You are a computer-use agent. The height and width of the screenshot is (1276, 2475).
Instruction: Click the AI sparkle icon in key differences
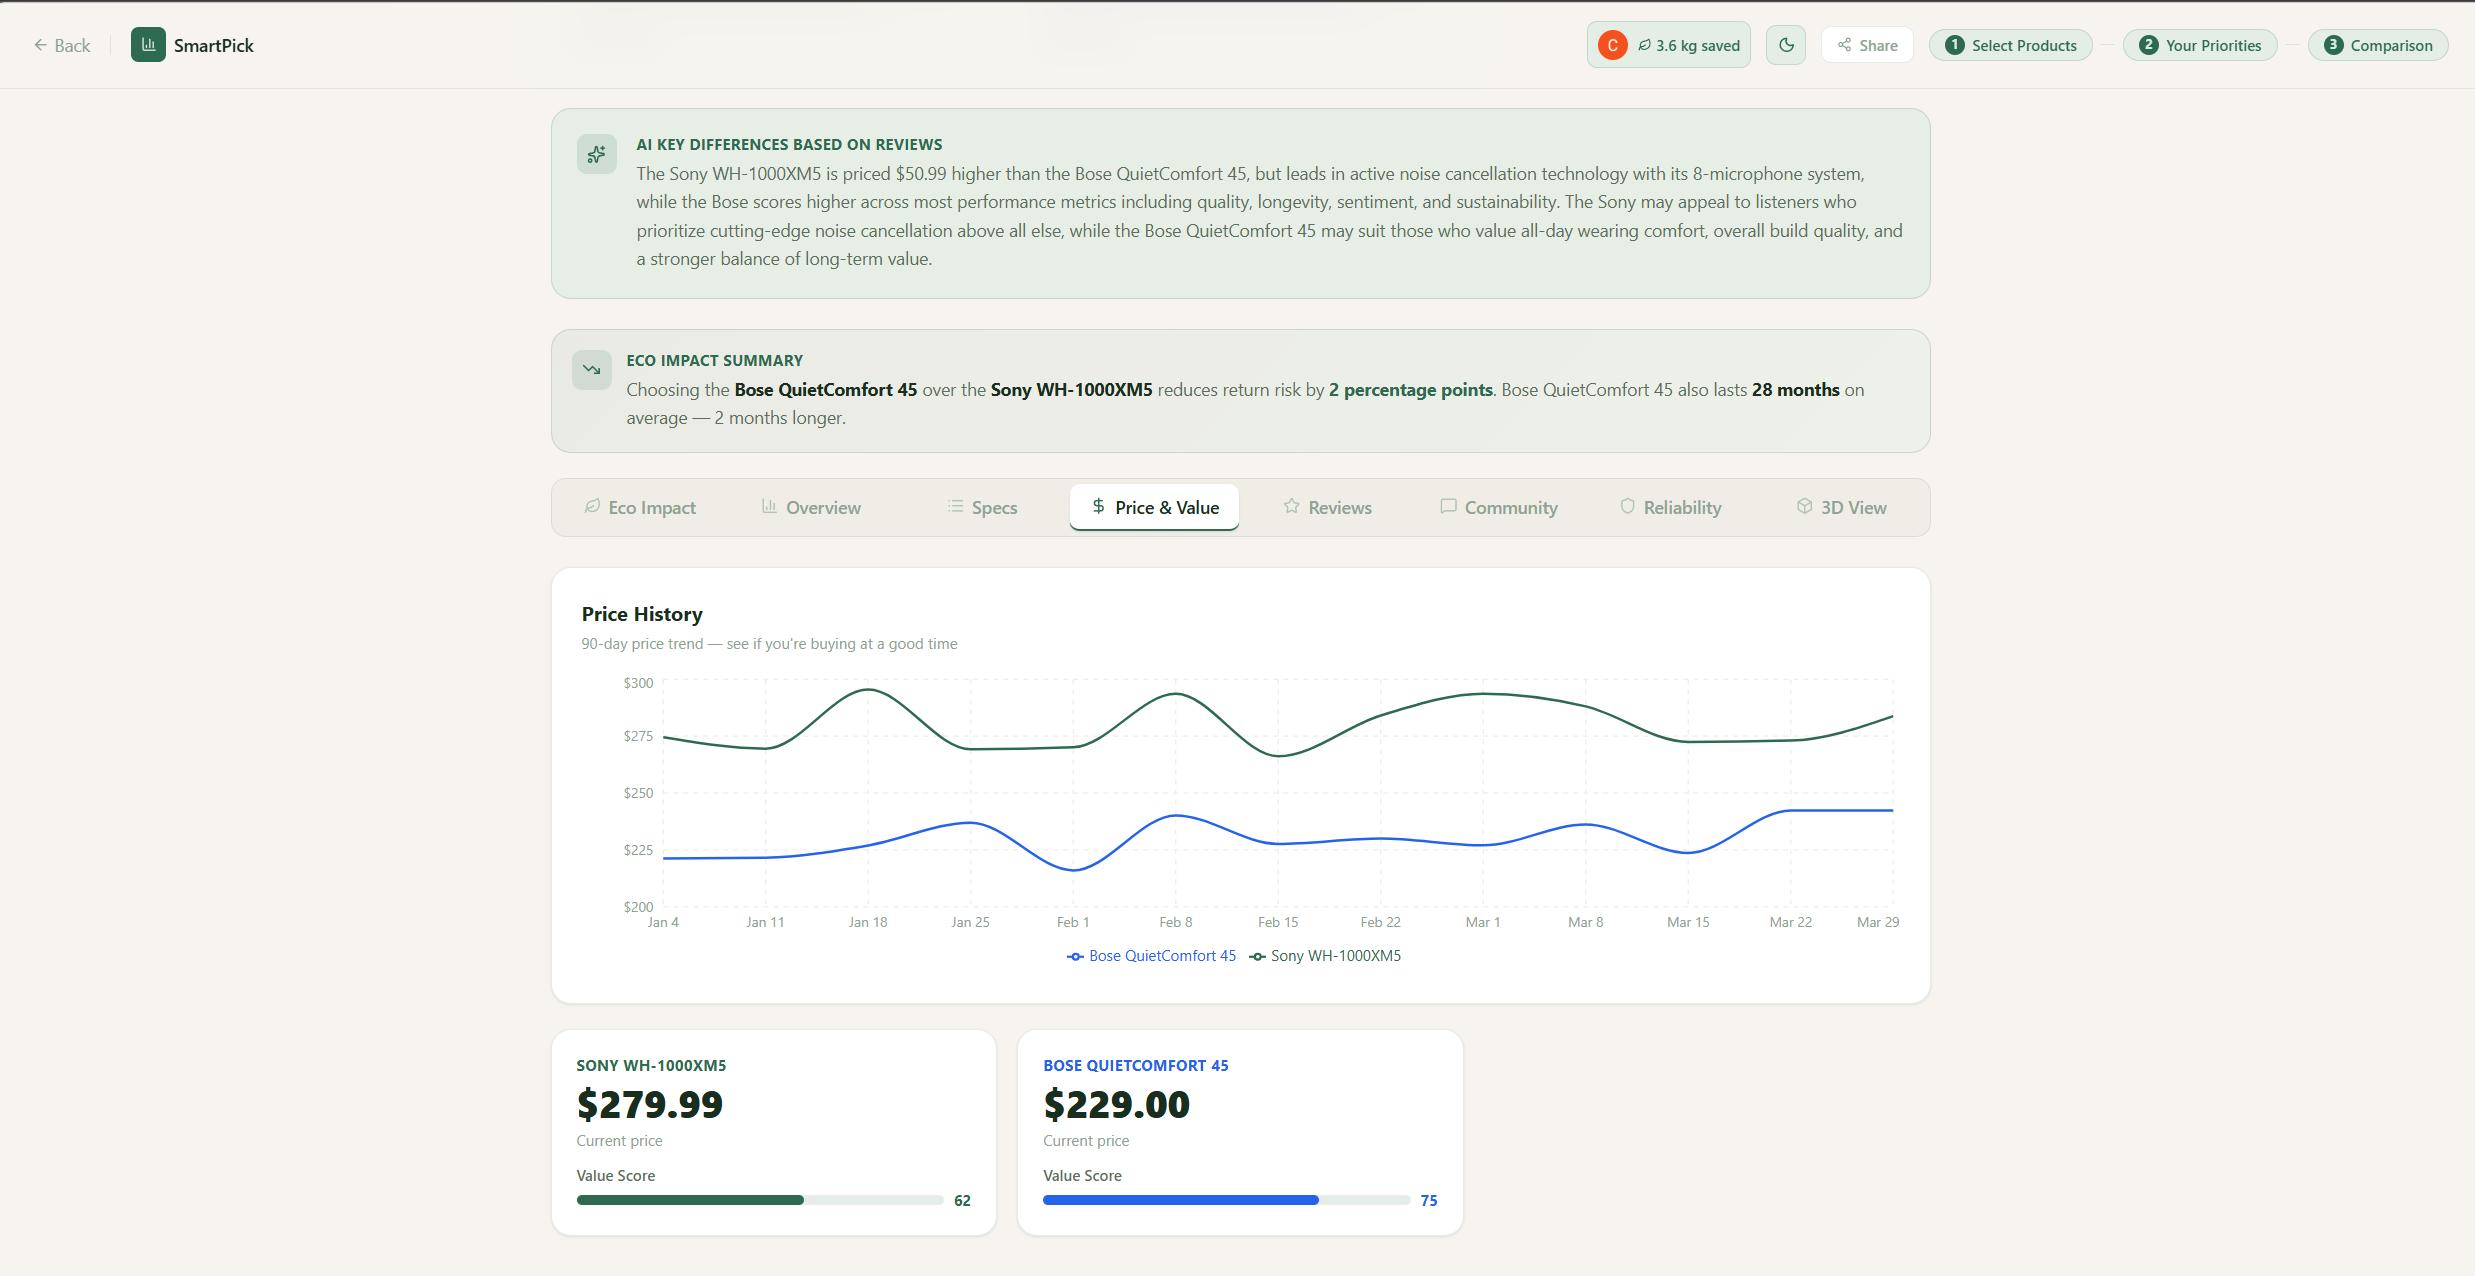click(x=597, y=154)
